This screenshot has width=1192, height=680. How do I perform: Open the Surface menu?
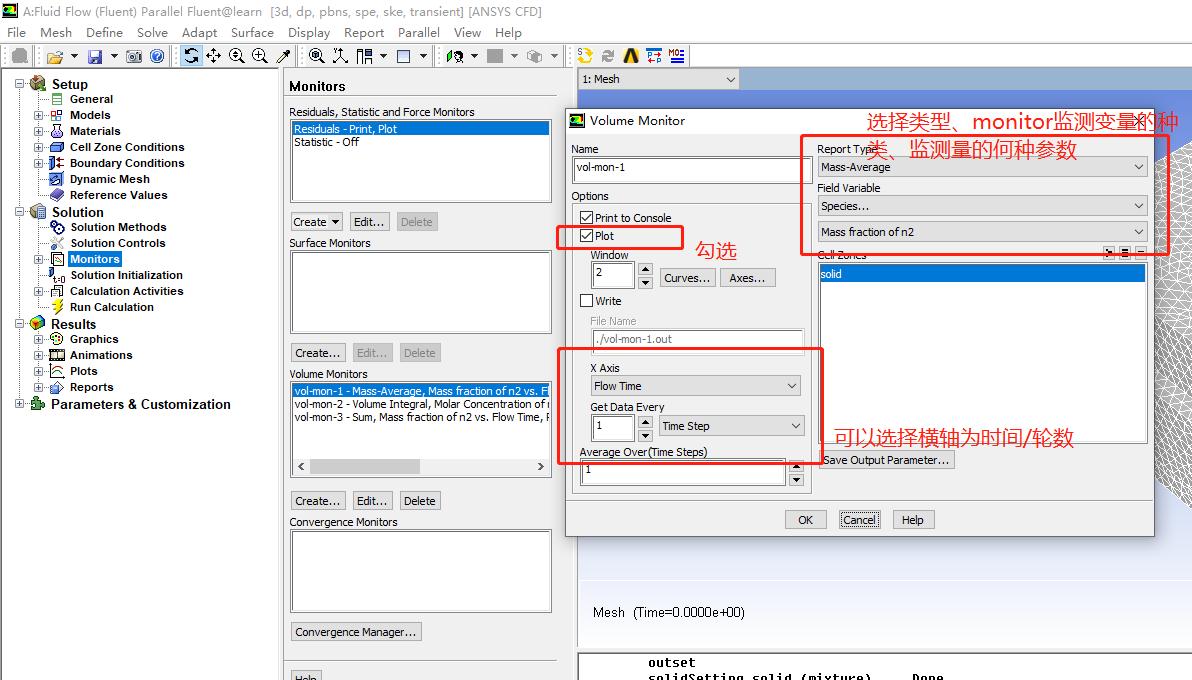pos(252,33)
